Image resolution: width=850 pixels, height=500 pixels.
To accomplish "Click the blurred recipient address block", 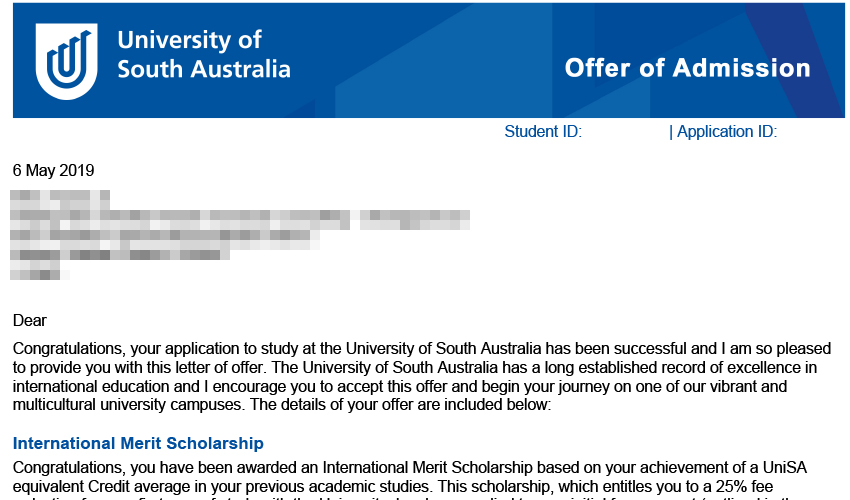I will pyautogui.click(x=240, y=235).
